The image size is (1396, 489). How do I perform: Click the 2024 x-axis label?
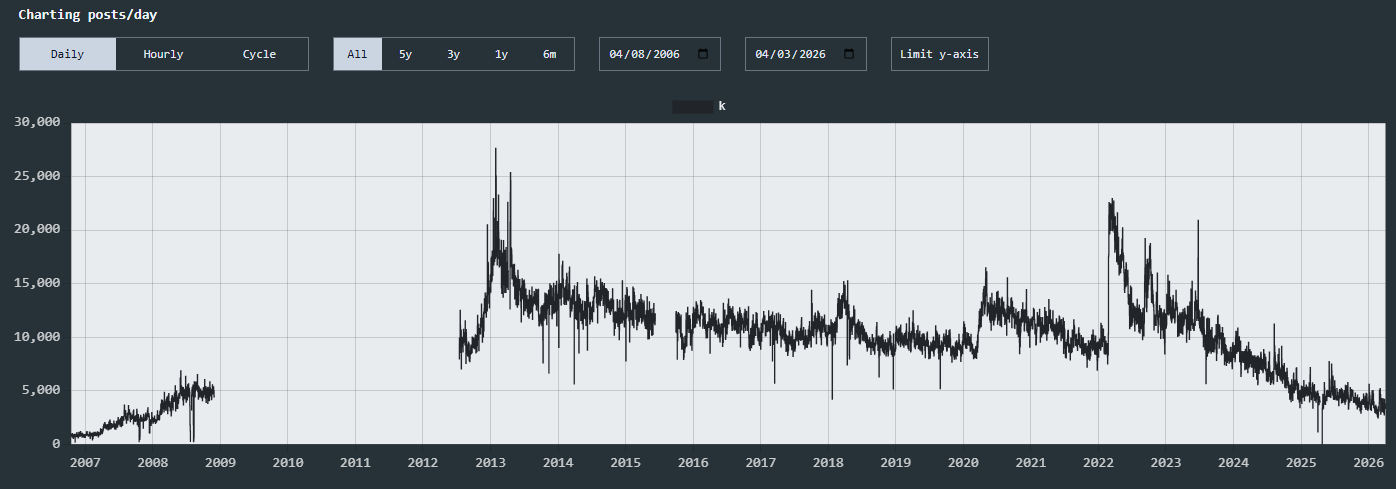click(x=1233, y=462)
